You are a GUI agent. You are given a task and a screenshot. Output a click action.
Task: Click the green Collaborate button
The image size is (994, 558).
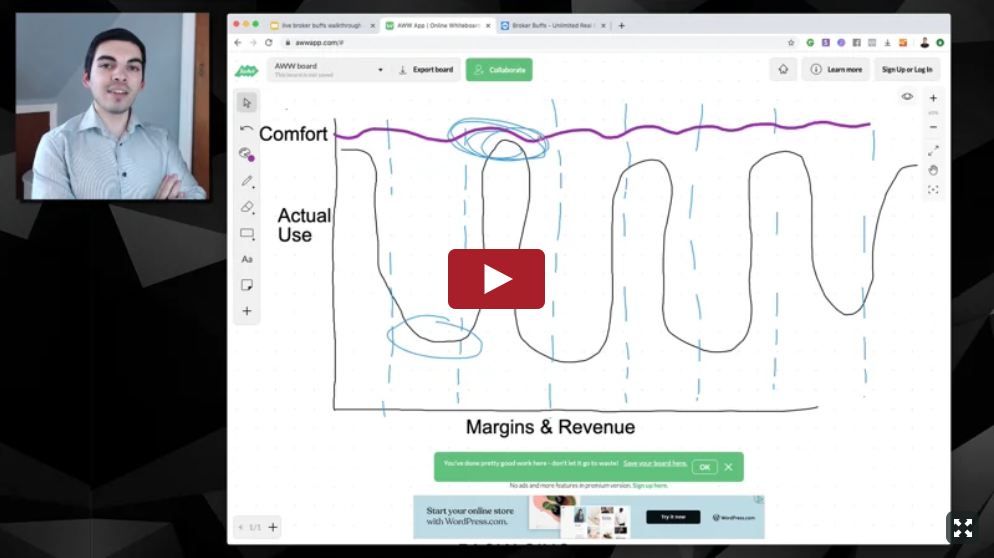point(499,70)
